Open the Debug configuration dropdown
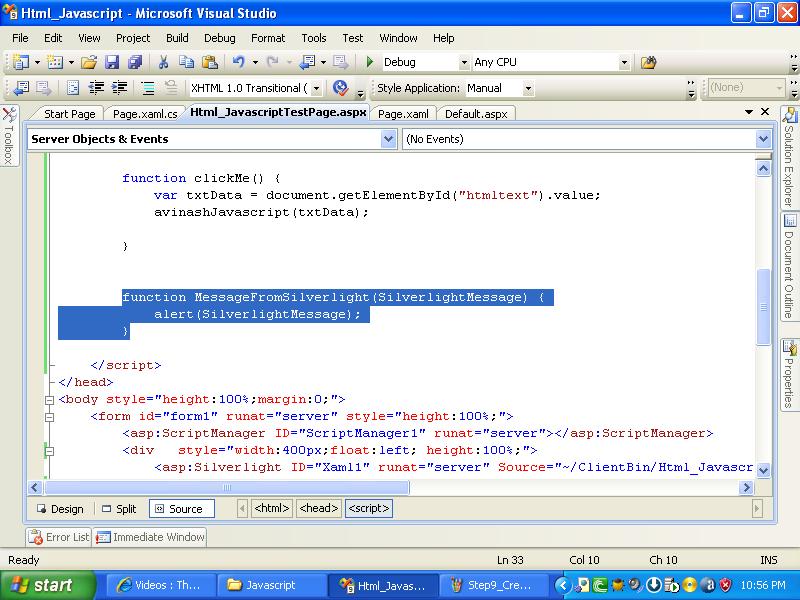The width and height of the screenshot is (800, 600). [x=464, y=62]
